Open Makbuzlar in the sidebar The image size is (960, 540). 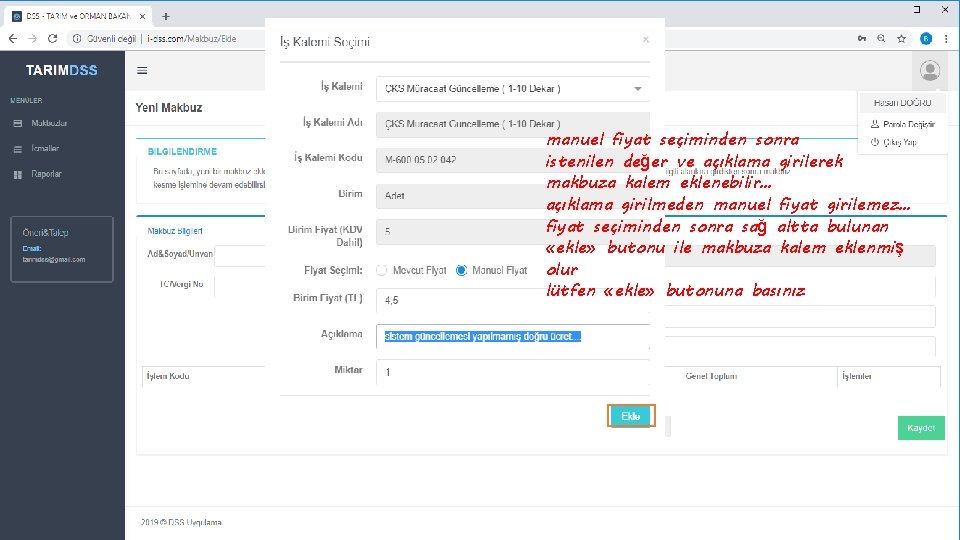click(49, 123)
